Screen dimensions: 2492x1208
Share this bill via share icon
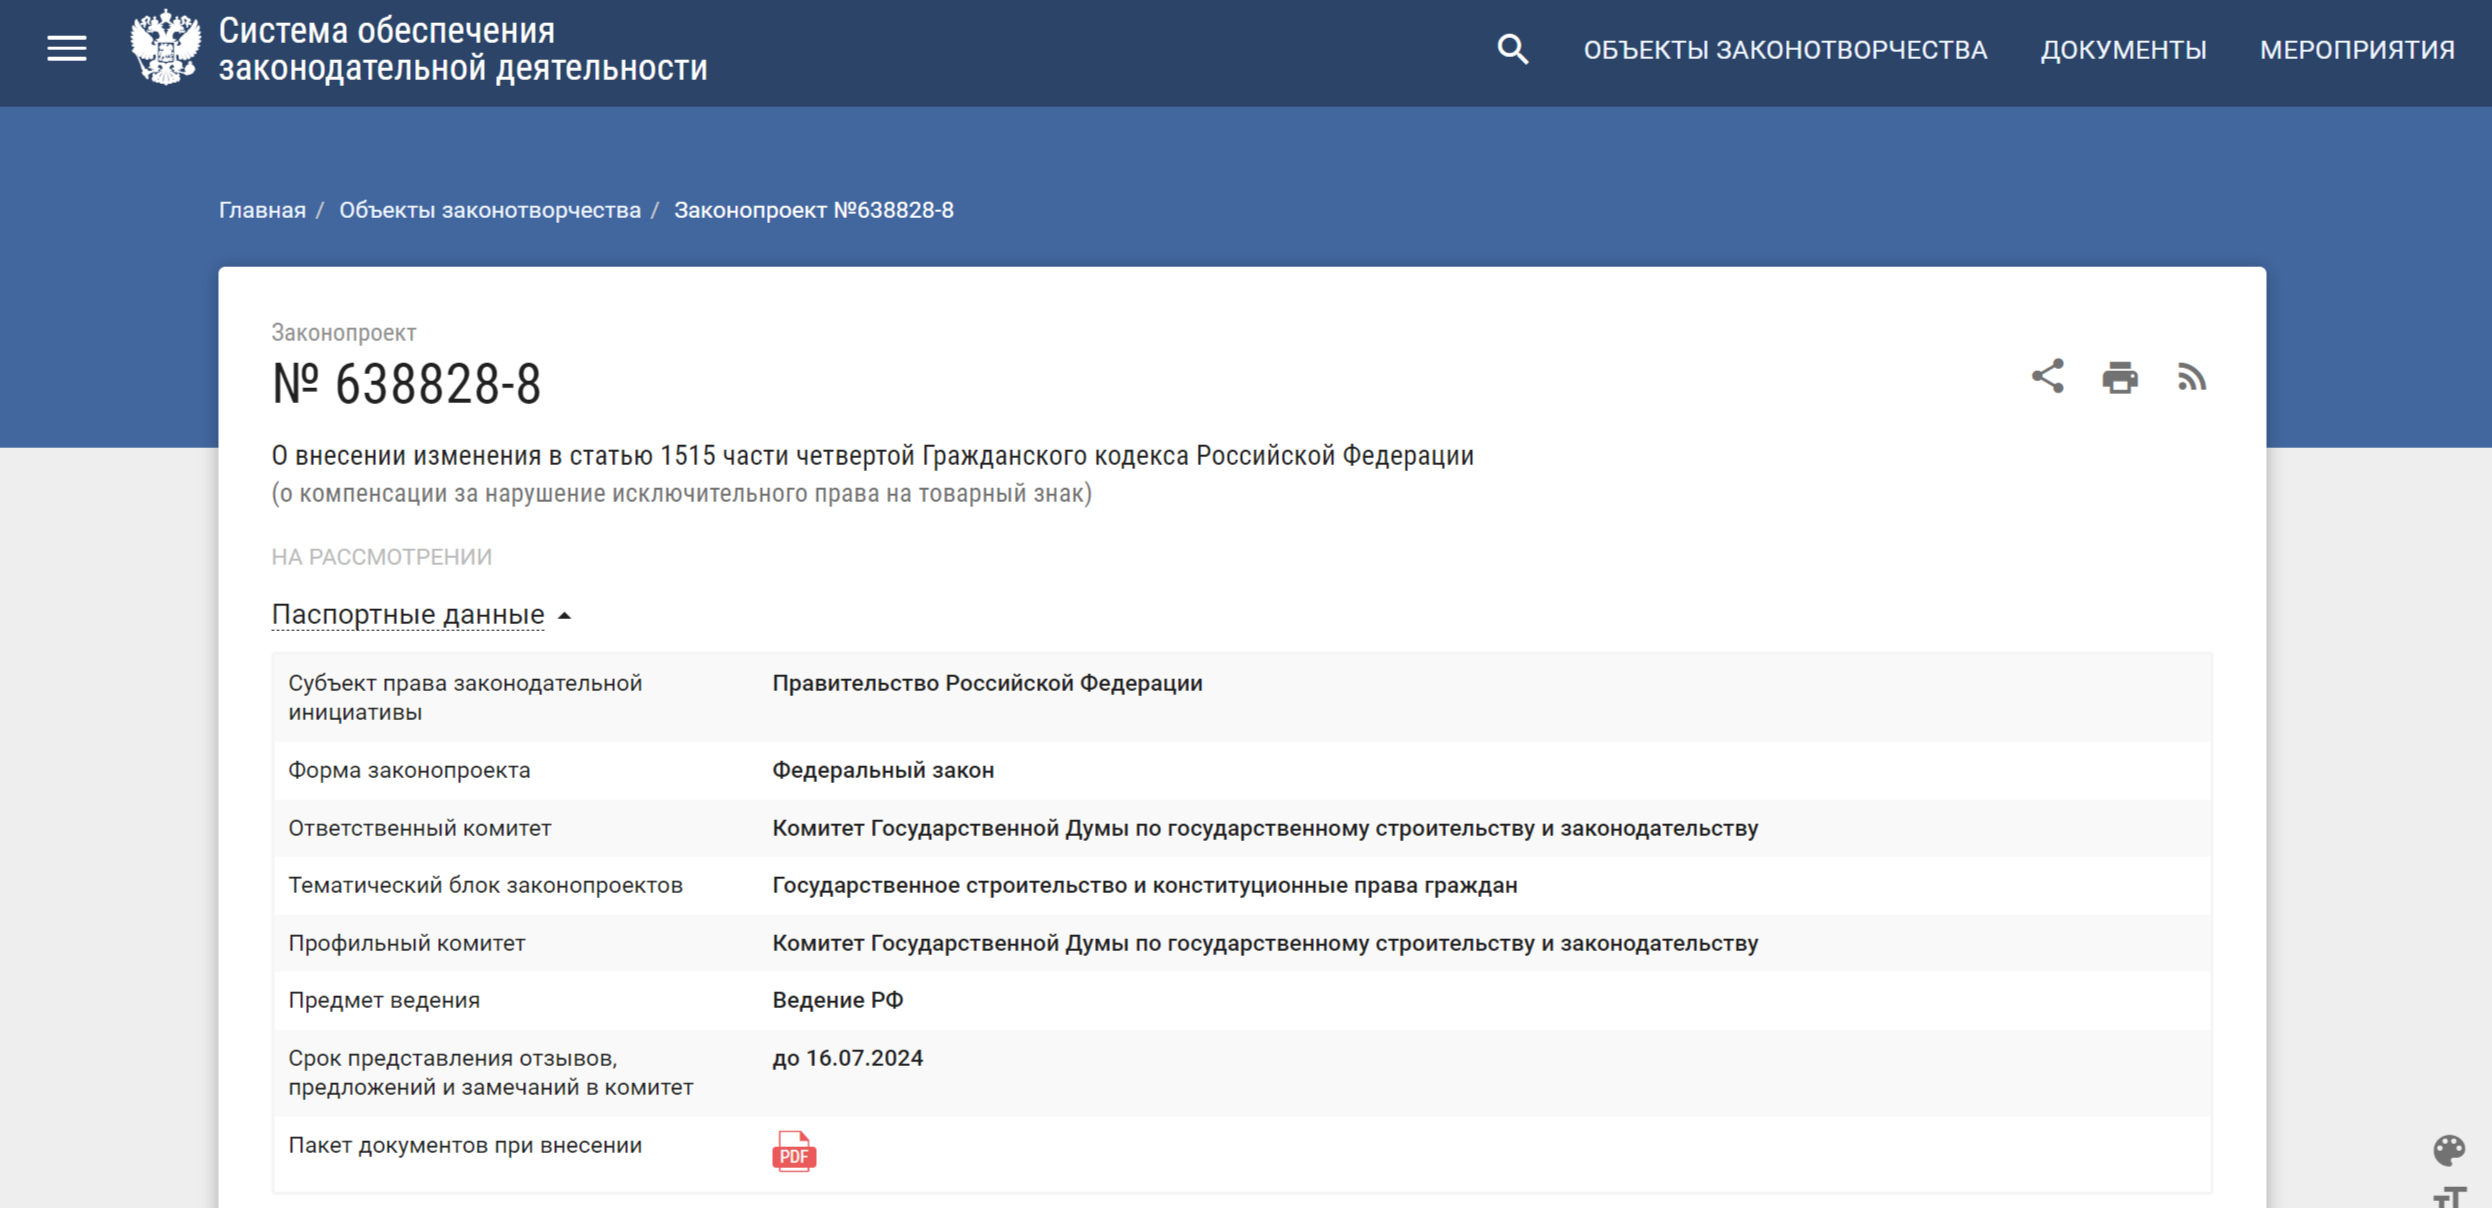2047,377
